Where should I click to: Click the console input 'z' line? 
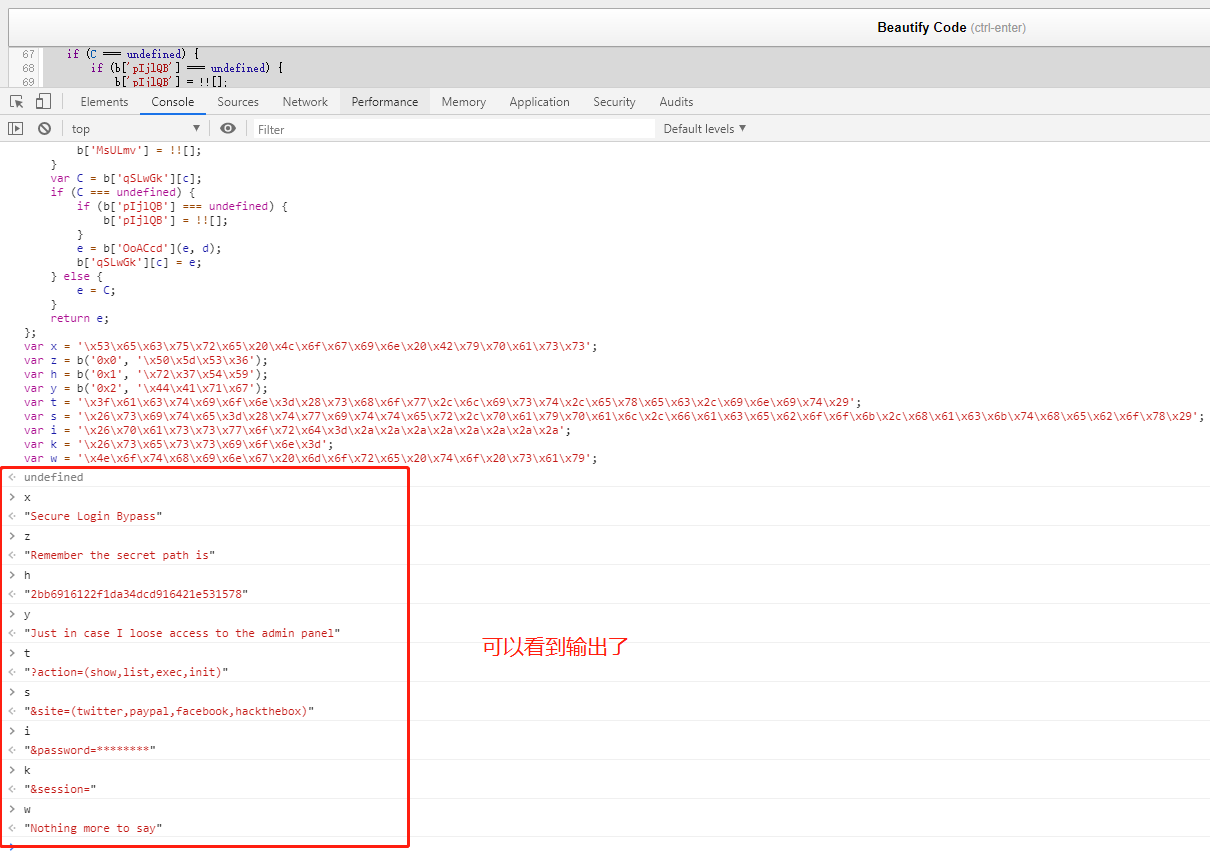27,536
